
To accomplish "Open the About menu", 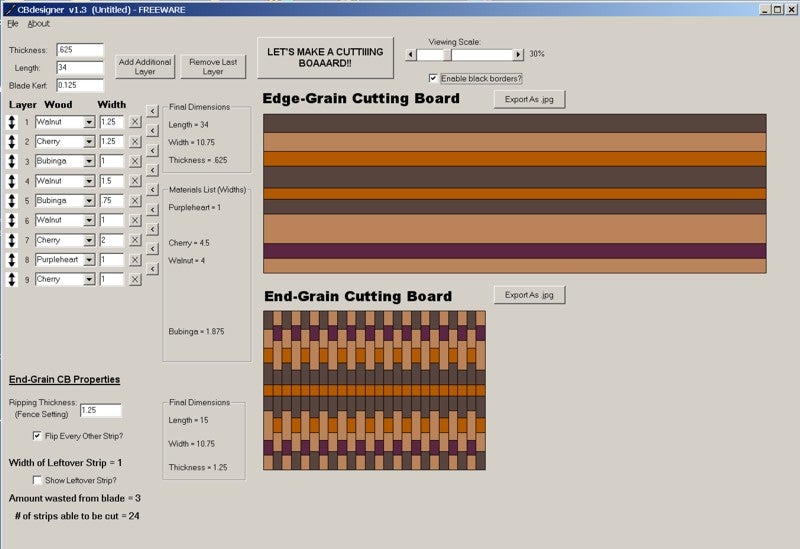I will pos(38,23).
